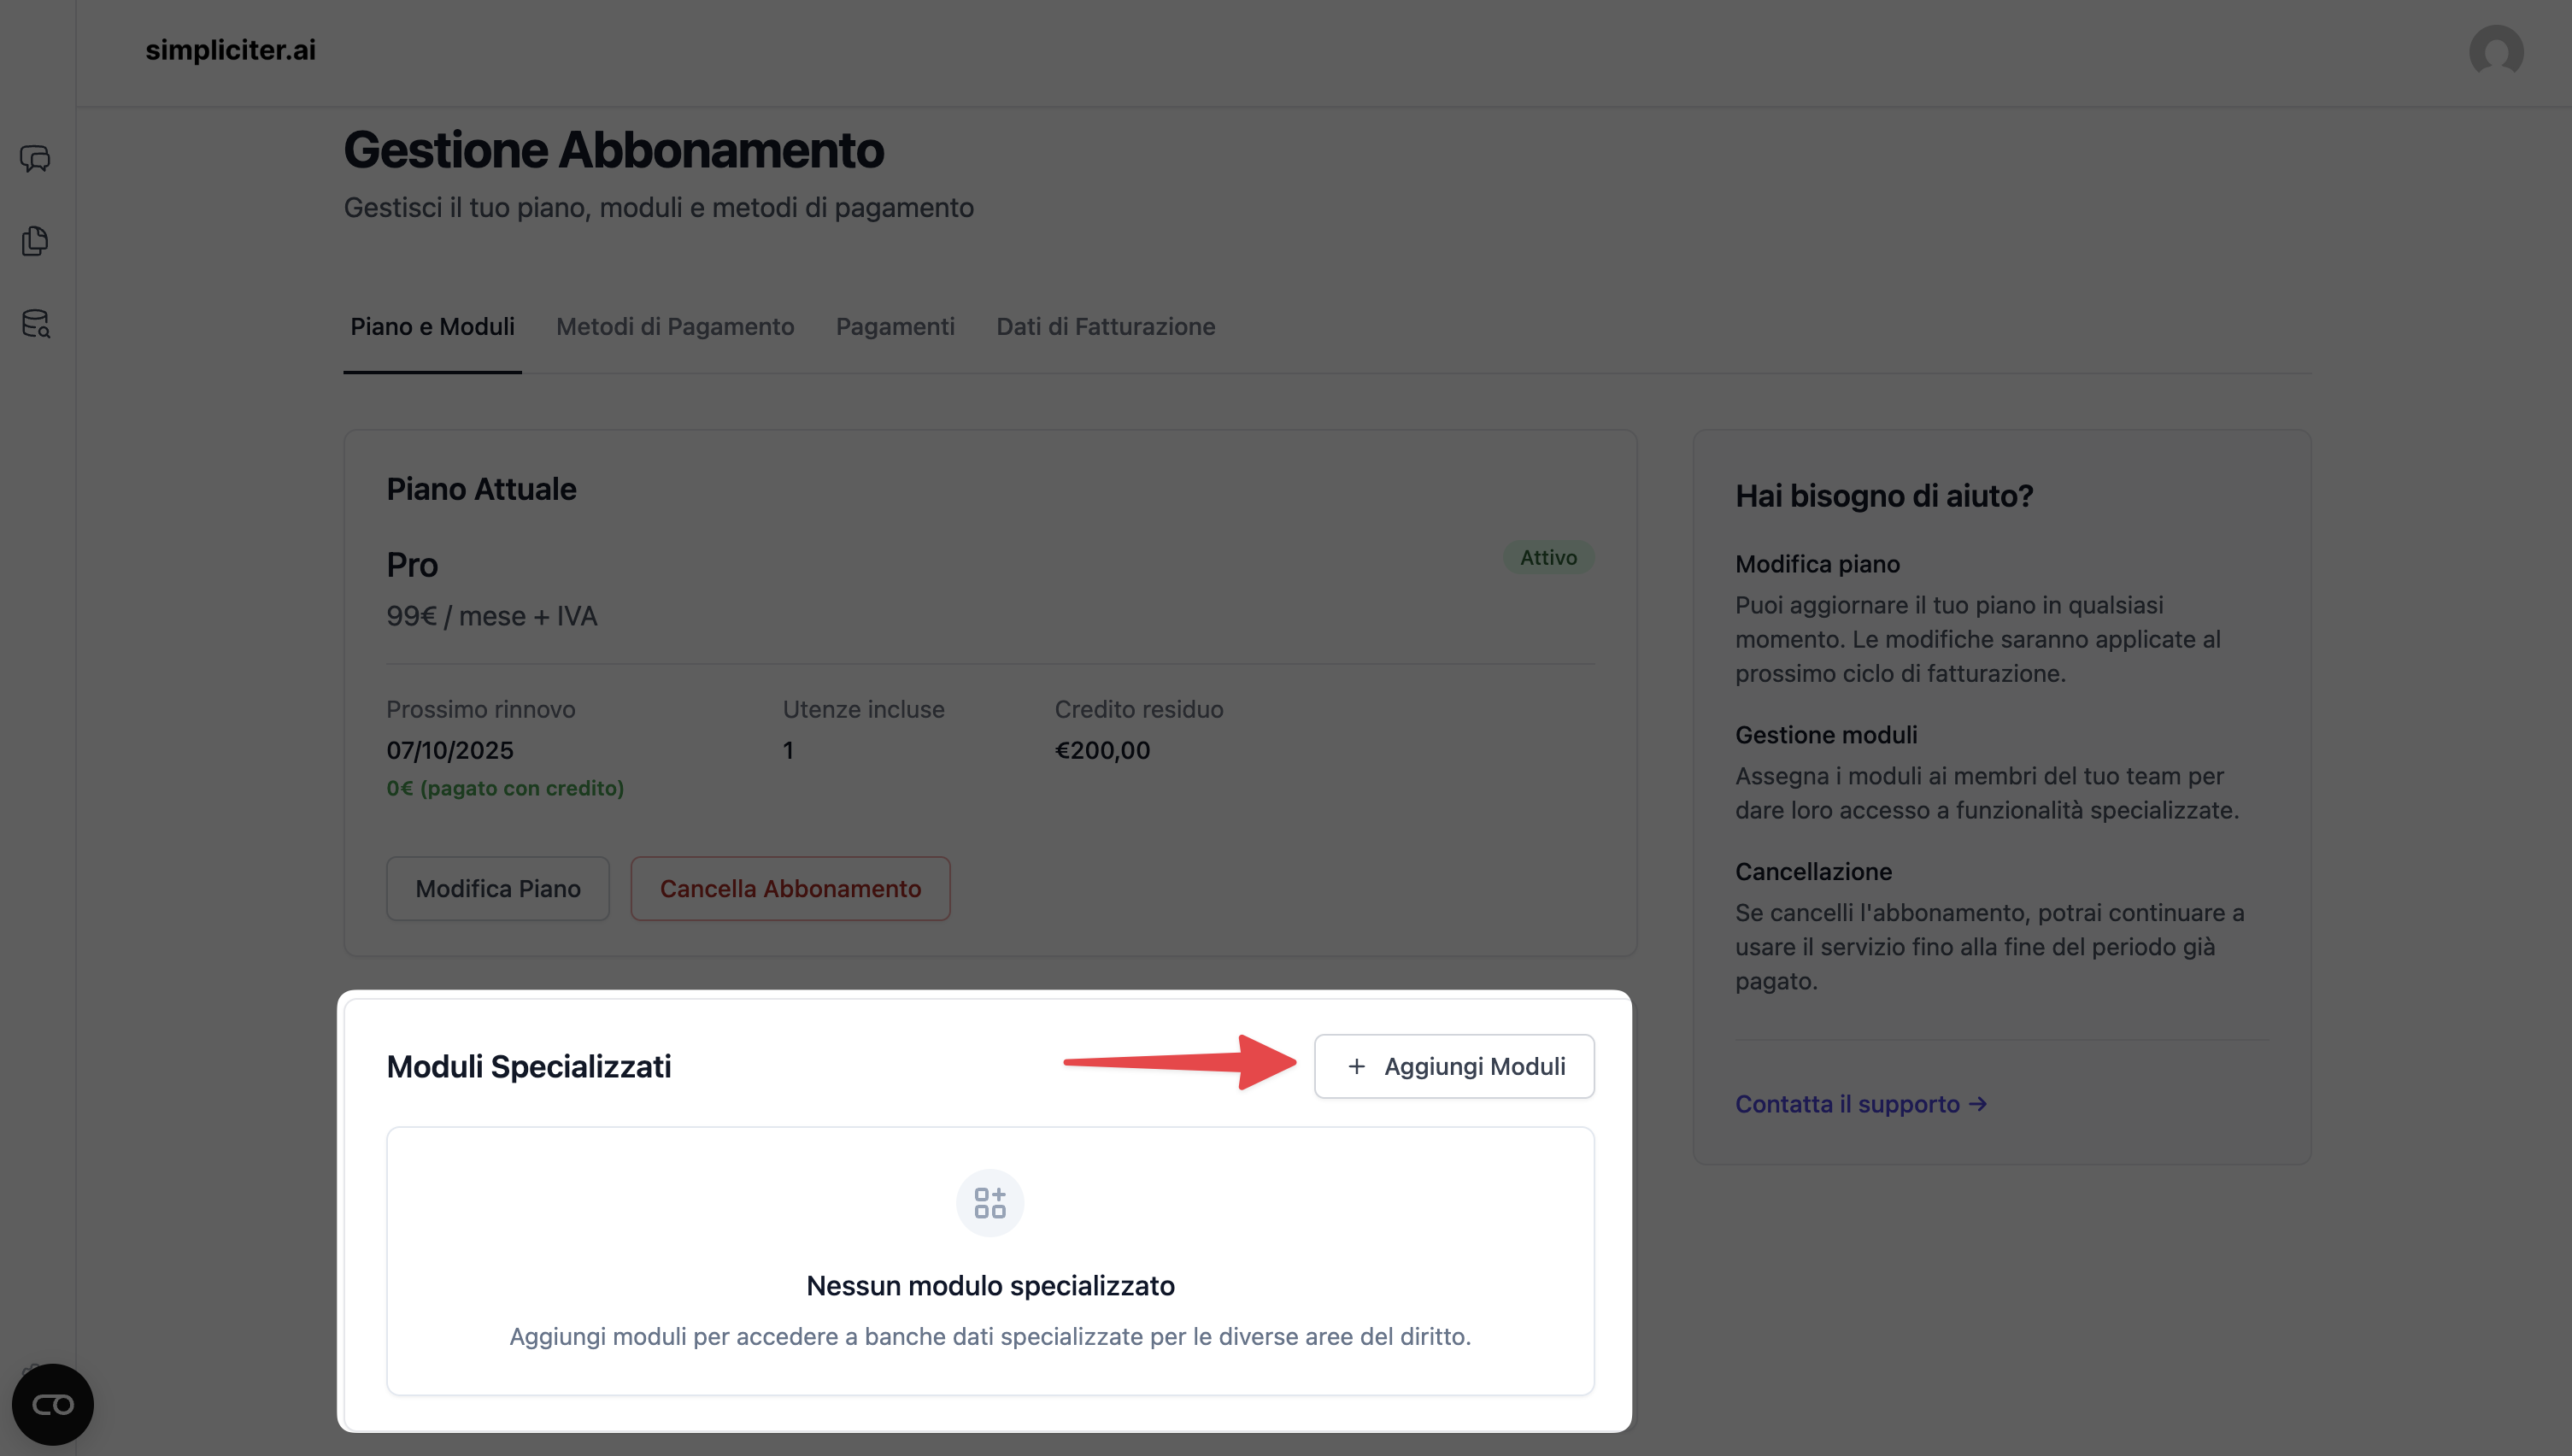
Task: Go to the Pagamenti tab
Action: (x=895, y=327)
